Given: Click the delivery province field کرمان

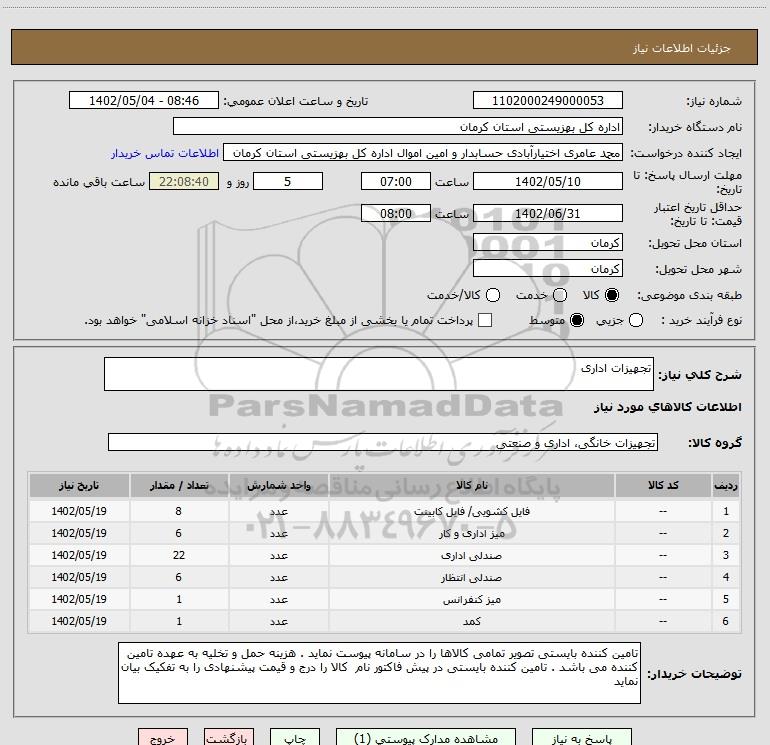Looking at the screenshot, I should click(548, 243).
